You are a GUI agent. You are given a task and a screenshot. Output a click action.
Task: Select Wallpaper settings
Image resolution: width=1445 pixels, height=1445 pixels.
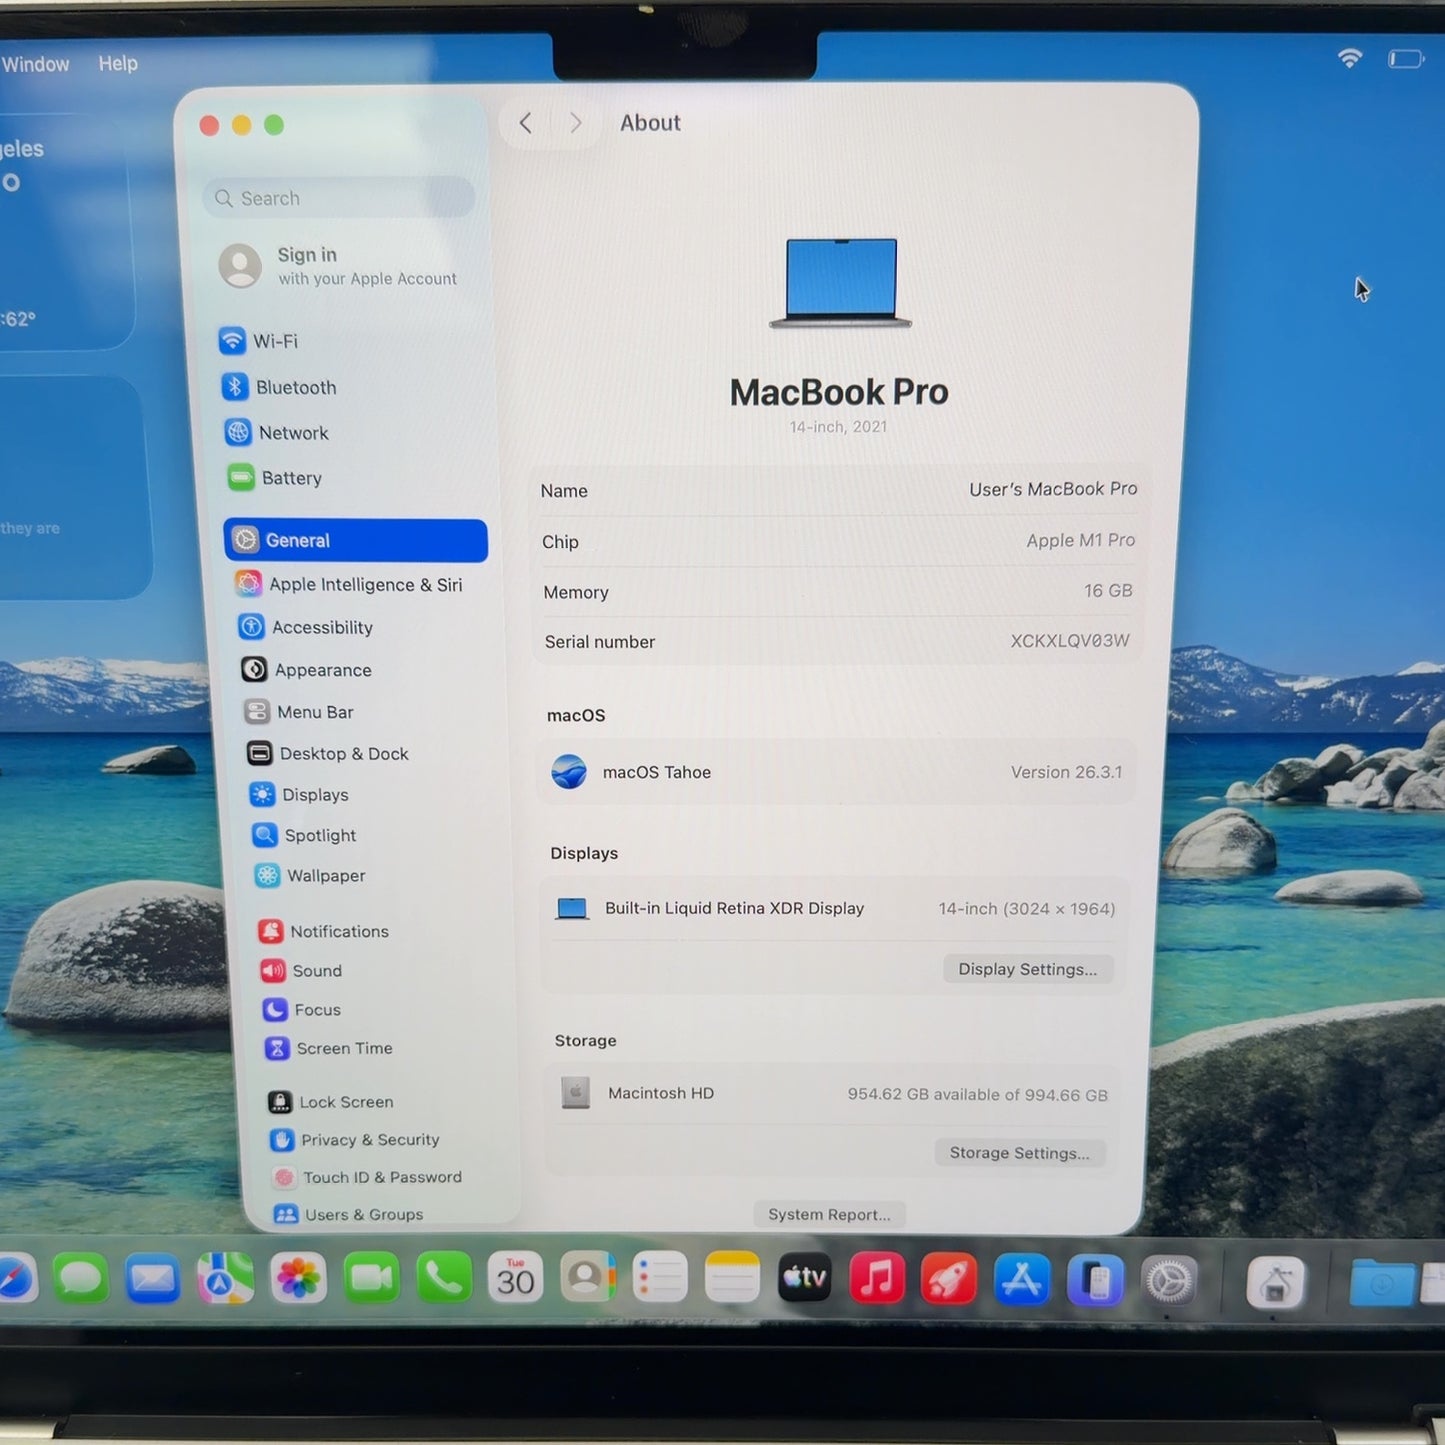310,875
